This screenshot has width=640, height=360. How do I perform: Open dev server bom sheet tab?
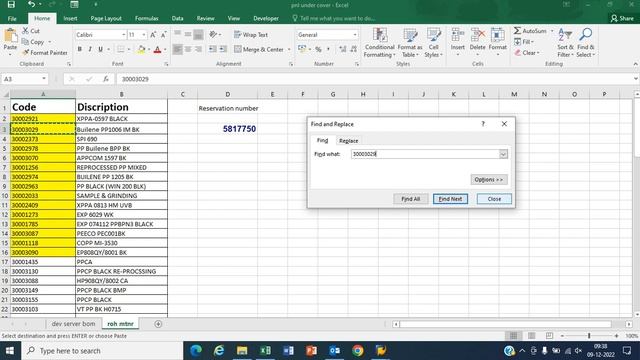click(73, 324)
